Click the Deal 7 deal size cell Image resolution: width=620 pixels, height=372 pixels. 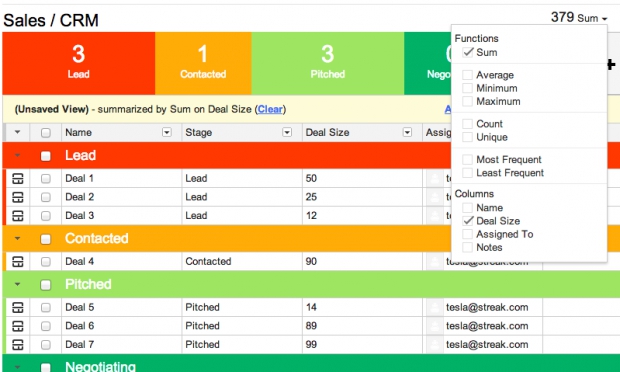(x=362, y=345)
